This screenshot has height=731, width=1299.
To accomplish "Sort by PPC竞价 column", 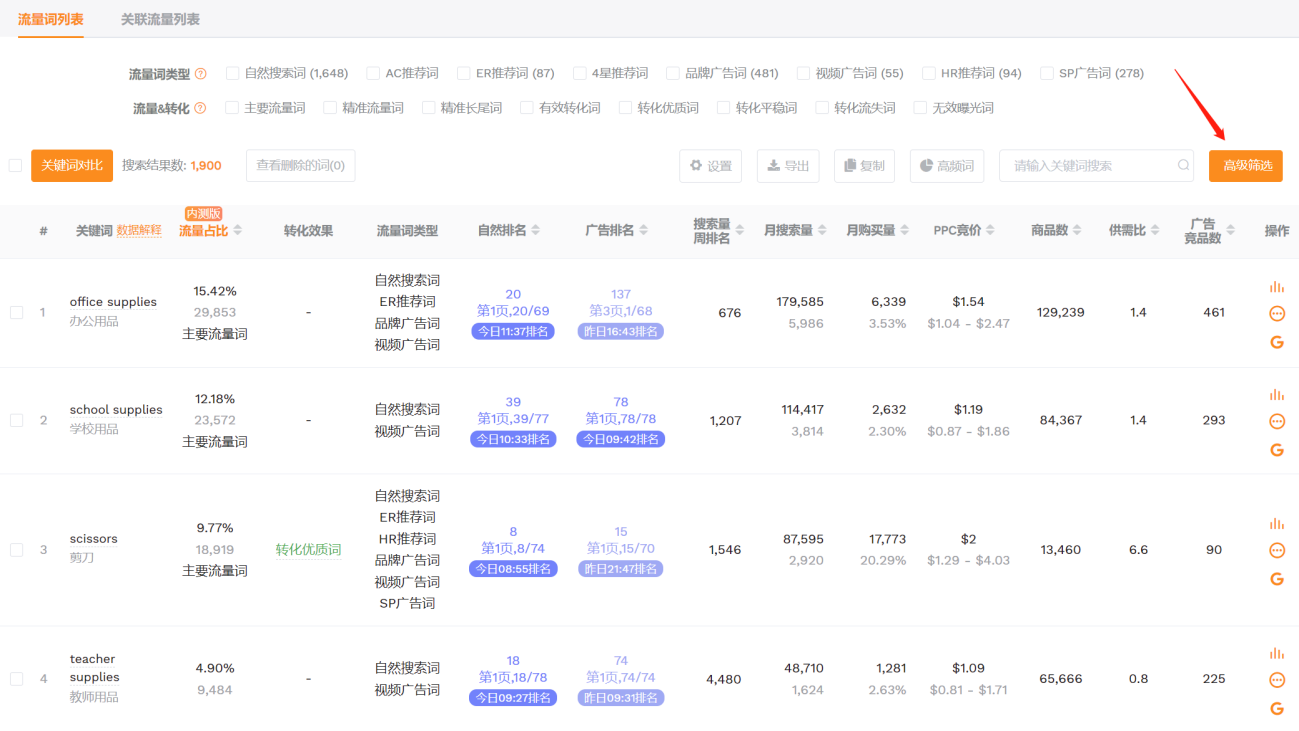I will coord(990,231).
